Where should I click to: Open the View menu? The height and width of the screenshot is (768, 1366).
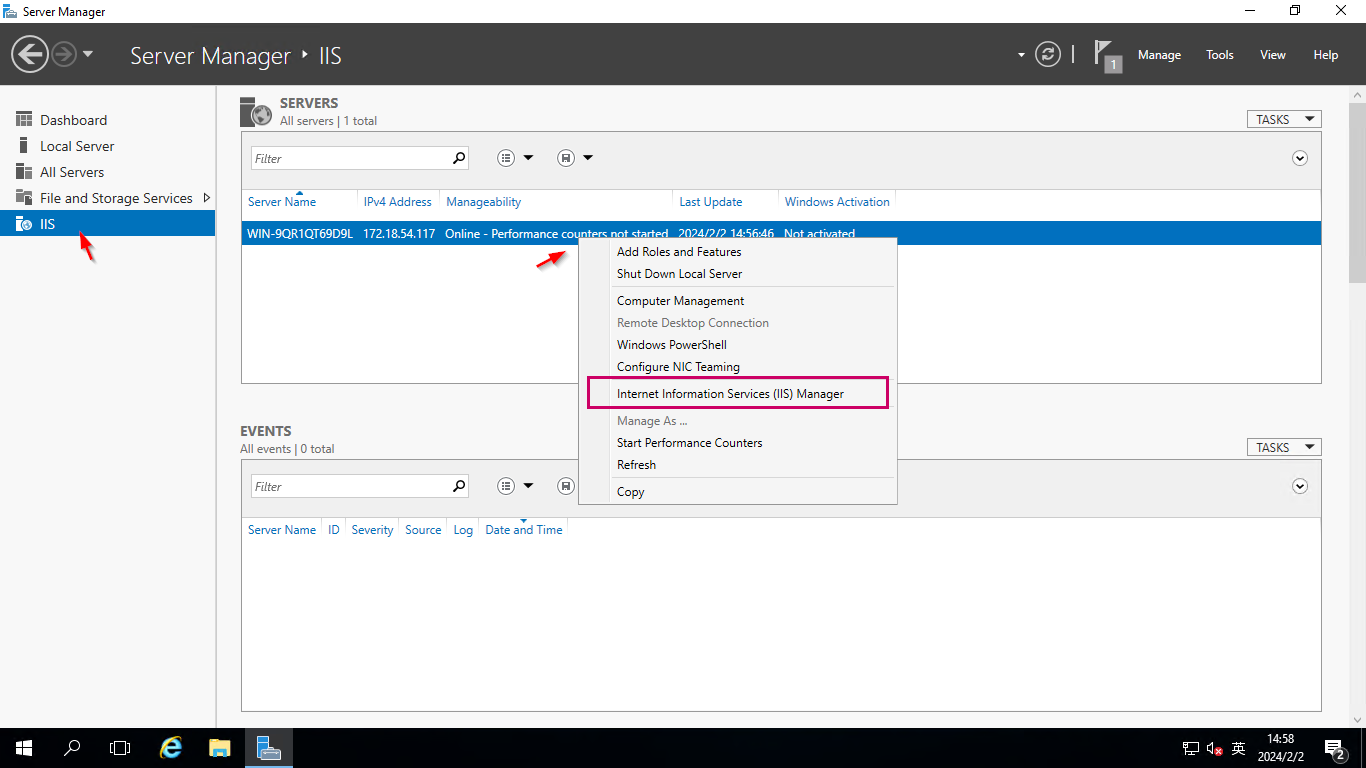(x=1273, y=55)
